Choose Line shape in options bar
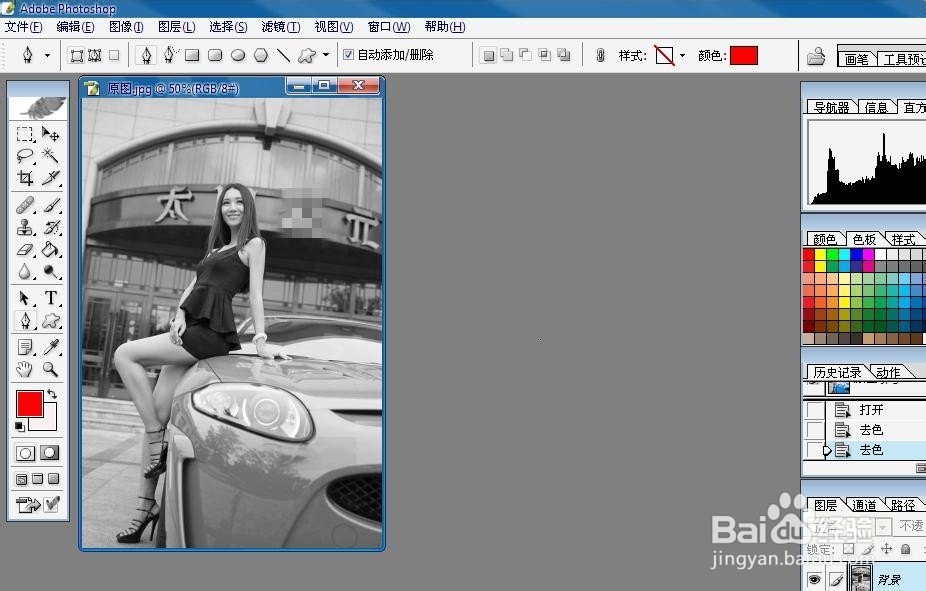Viewport: 926px width, 591px height. point(283,55)
